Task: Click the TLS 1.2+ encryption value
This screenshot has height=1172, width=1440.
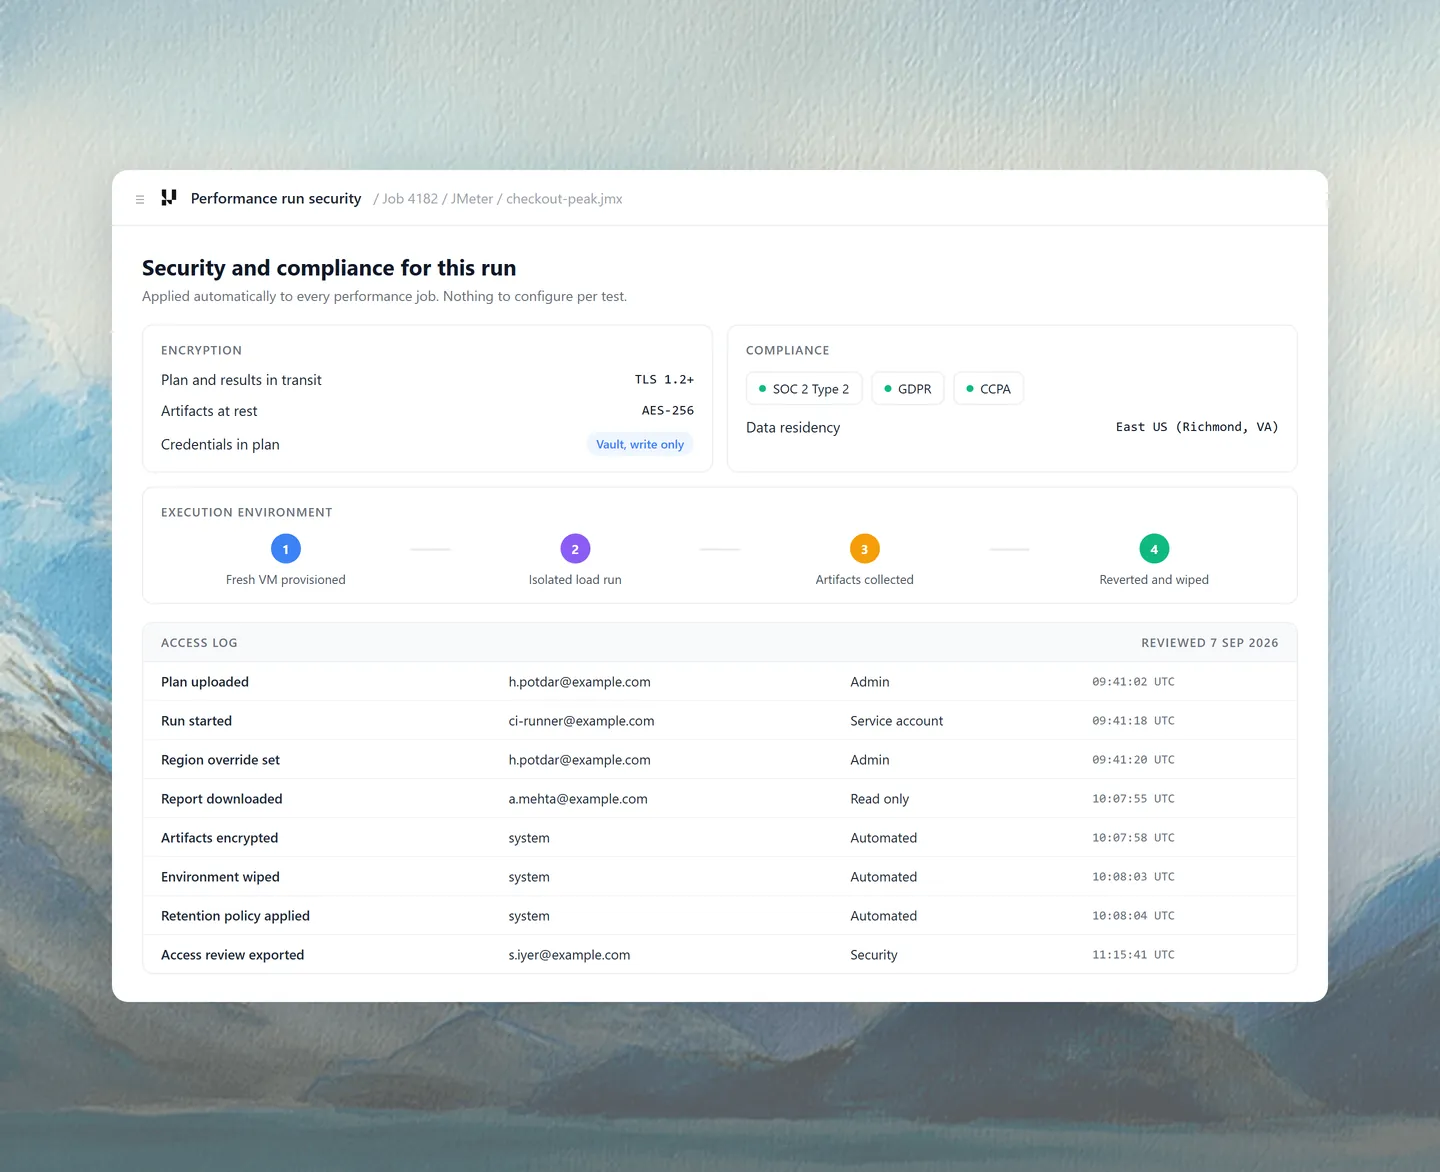Action: [664, 380]
